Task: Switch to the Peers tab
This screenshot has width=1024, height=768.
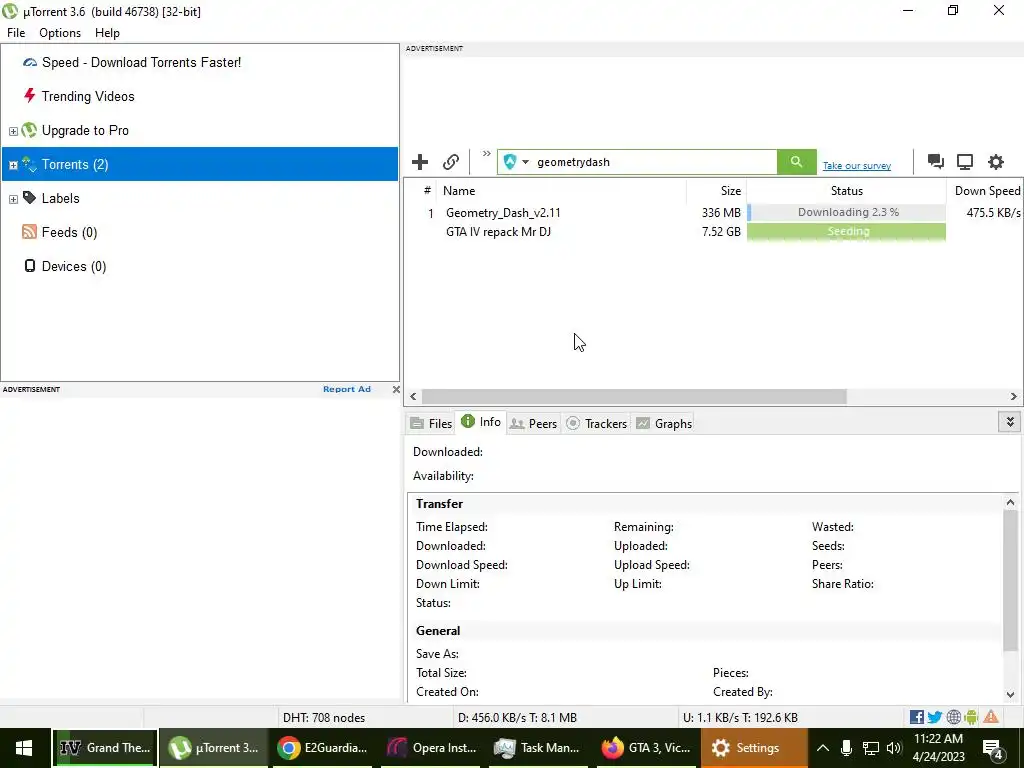Action: click(534, 423)
